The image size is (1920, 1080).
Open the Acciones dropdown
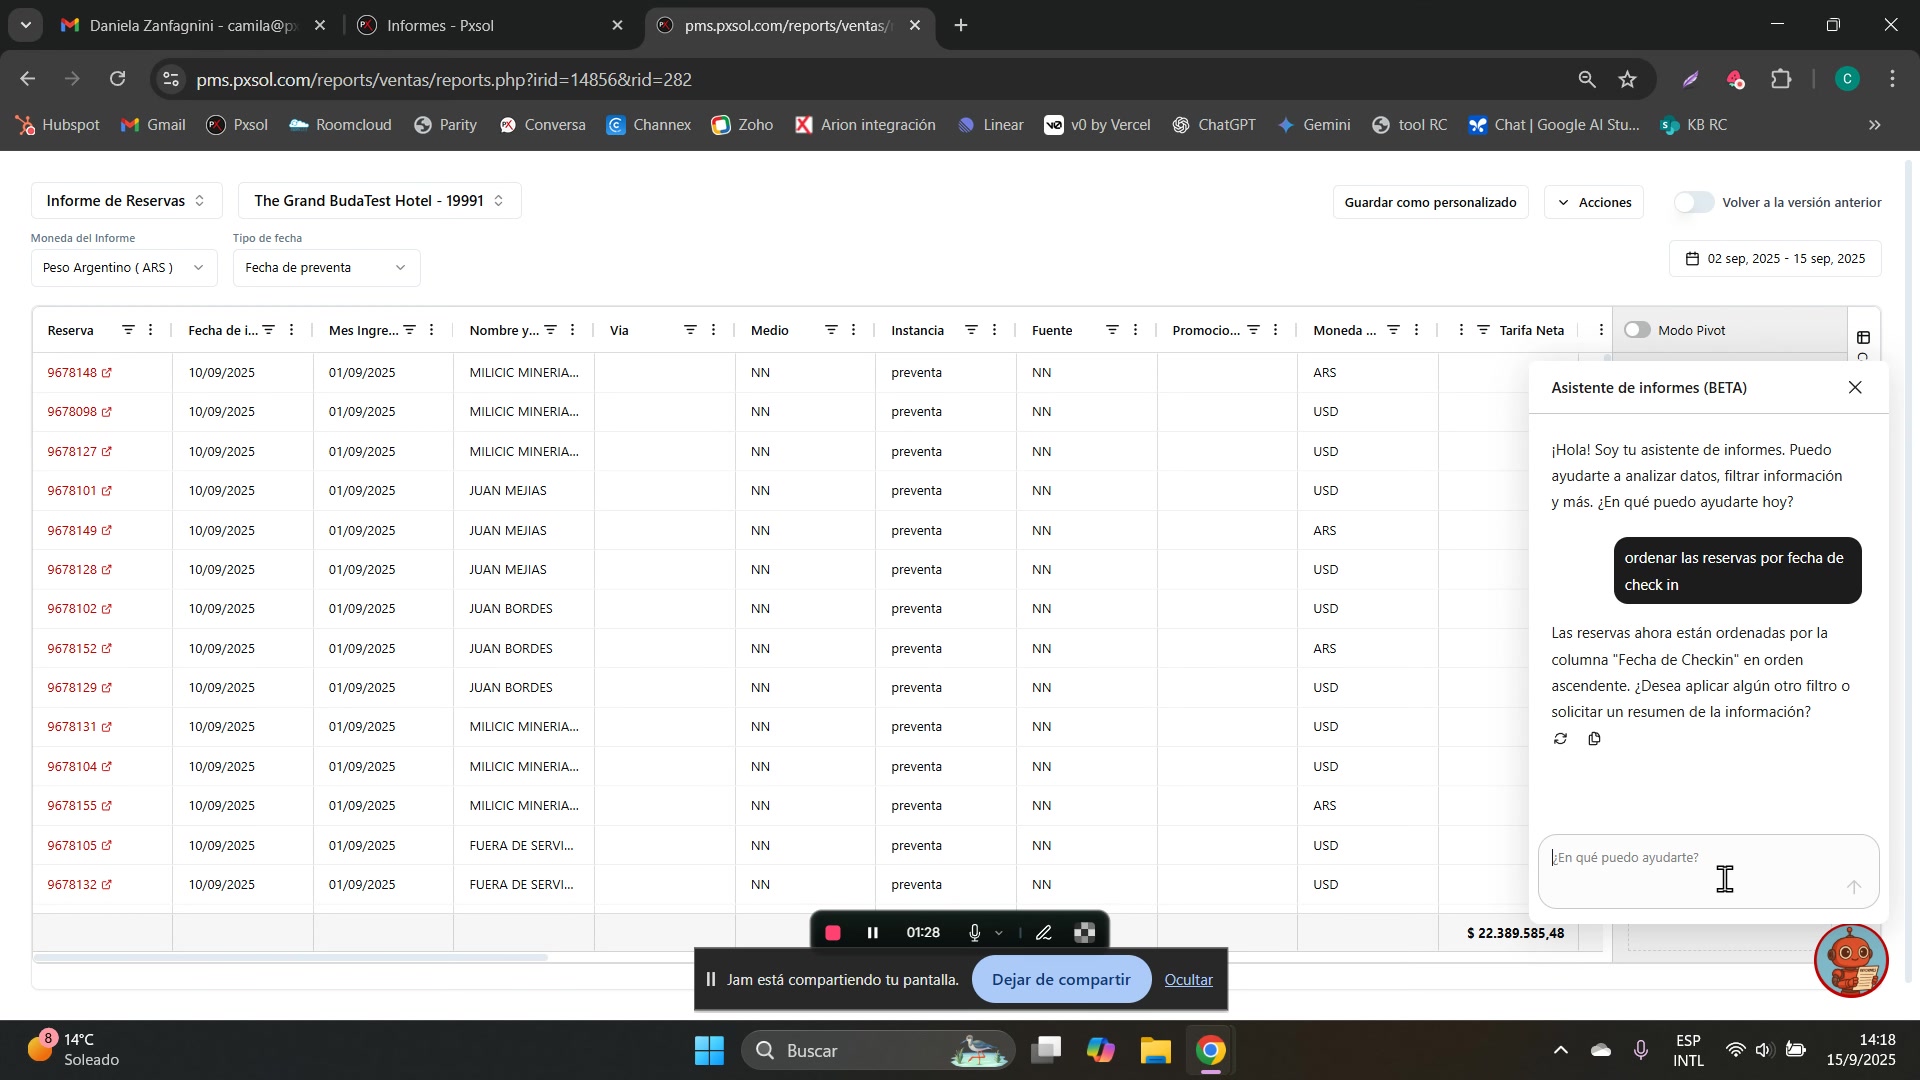click(1594, 203)
